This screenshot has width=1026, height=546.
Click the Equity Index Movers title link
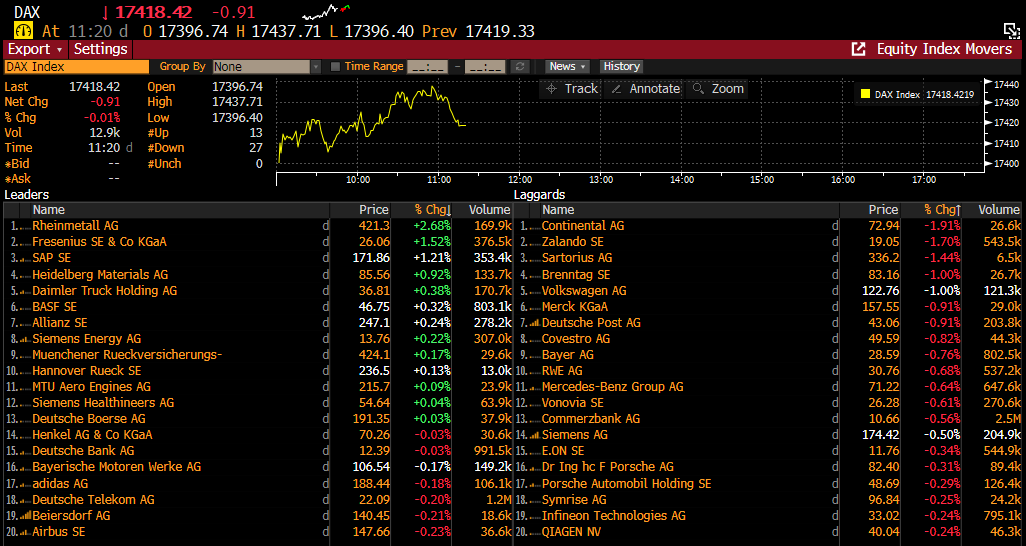point(944,49)
